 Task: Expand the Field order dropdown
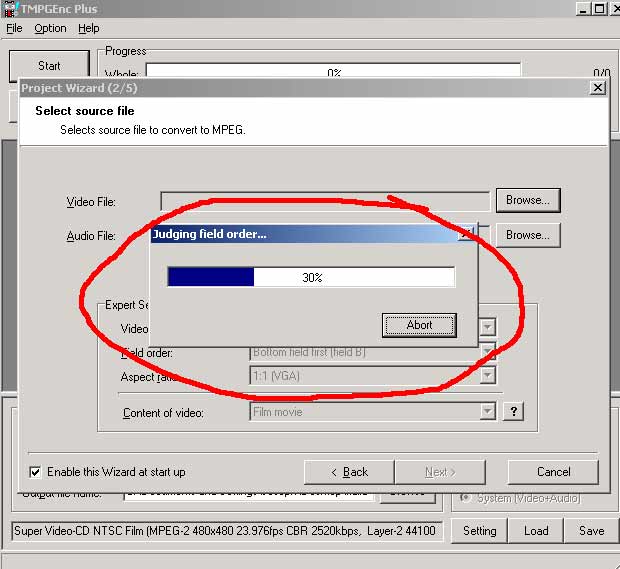point(488,351)
